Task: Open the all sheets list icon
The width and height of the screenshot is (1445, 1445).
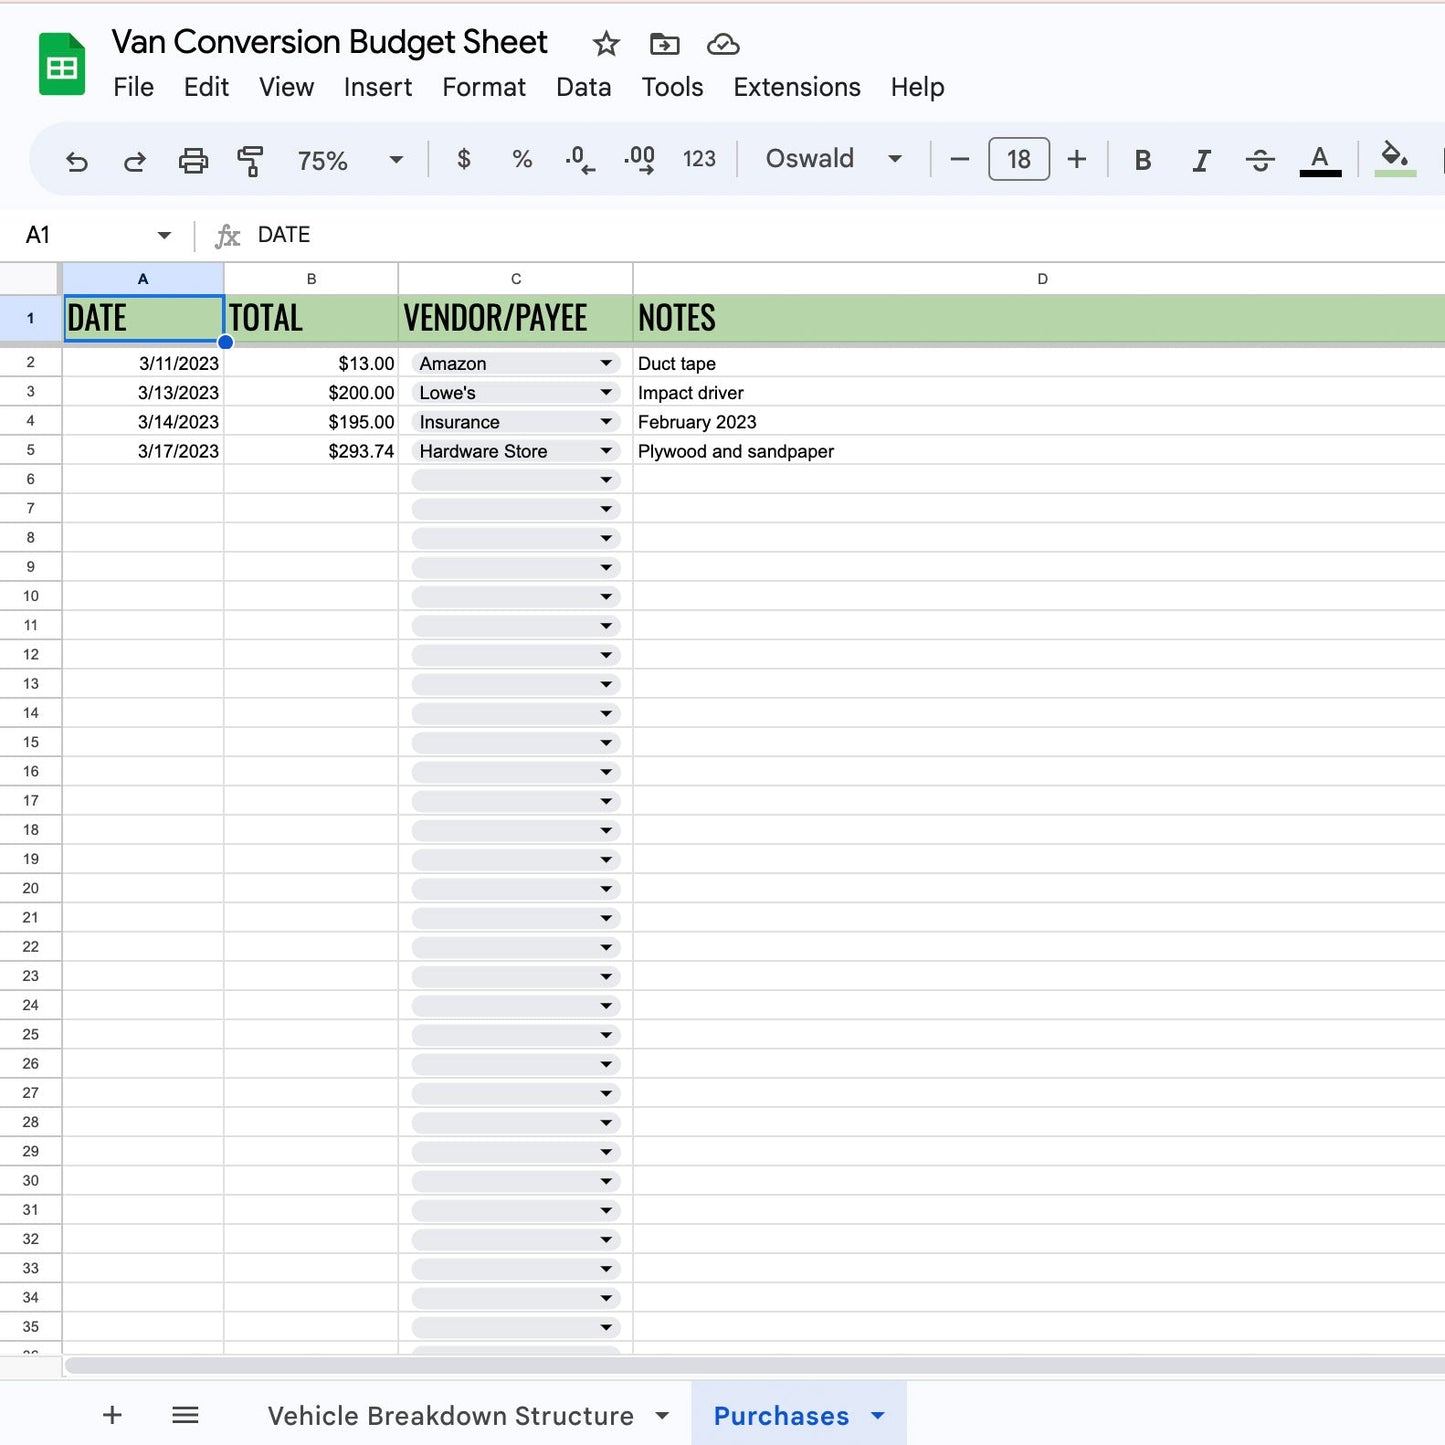Action: tap(185, 1415)
